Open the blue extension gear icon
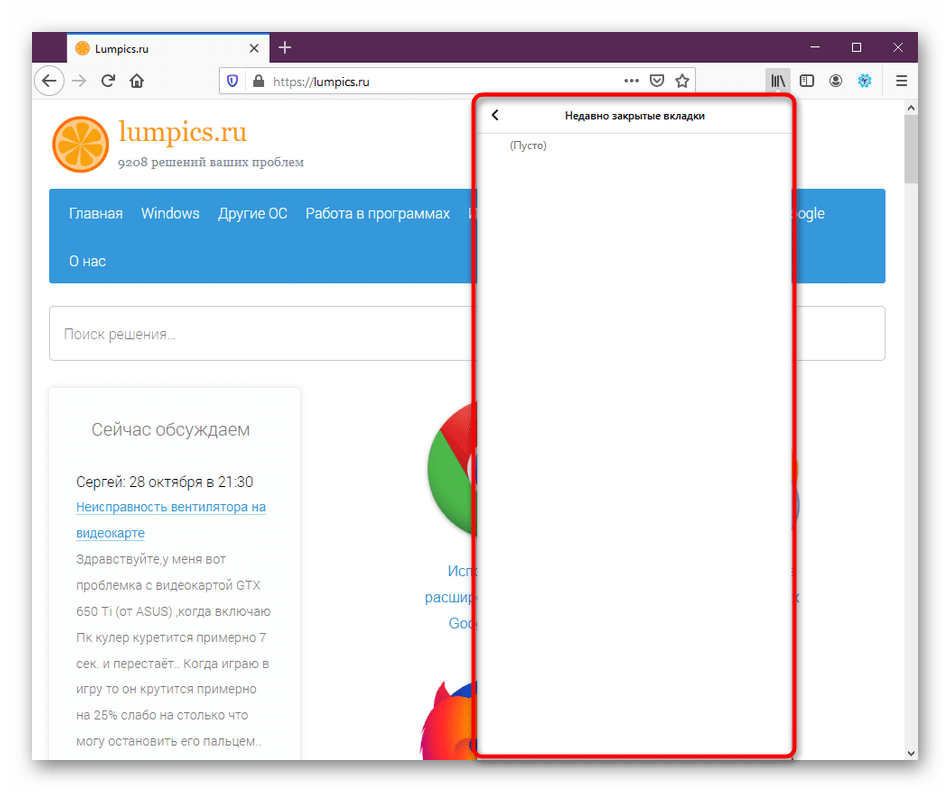Image resolution: width=950 pixels, height=792 pixels. click(865, 81)
